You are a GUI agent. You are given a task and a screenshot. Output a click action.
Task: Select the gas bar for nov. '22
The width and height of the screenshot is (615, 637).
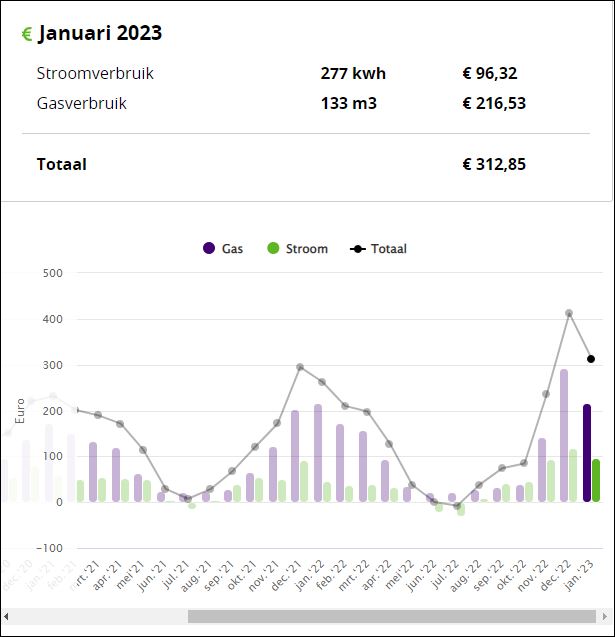tap(542, 469)
